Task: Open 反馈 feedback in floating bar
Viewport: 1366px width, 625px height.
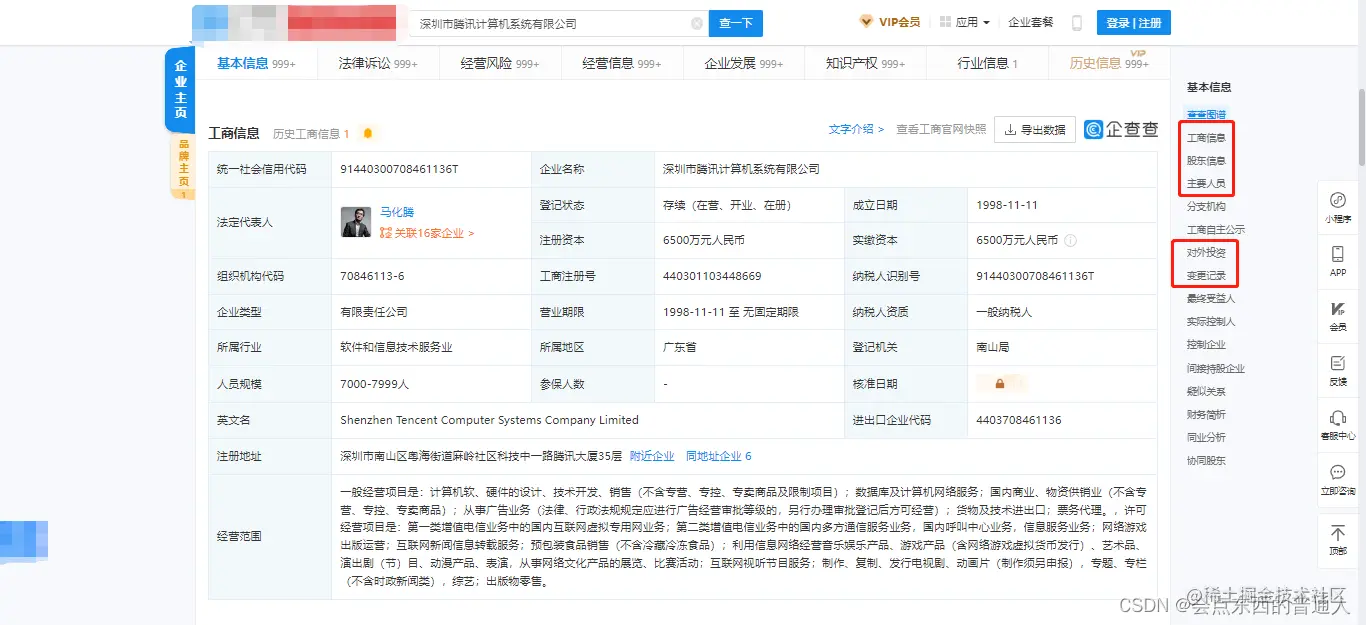Action: pos(1337,370)
